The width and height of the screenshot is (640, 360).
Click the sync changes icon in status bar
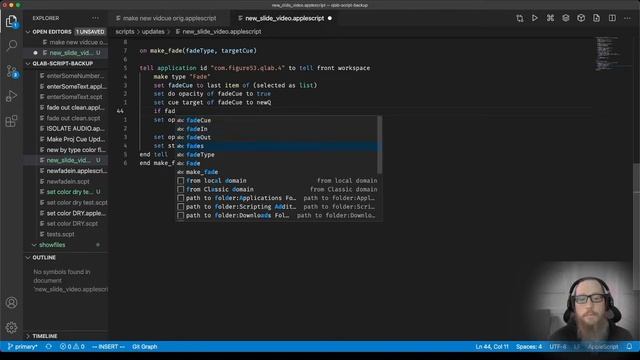[x=49, y=347]
